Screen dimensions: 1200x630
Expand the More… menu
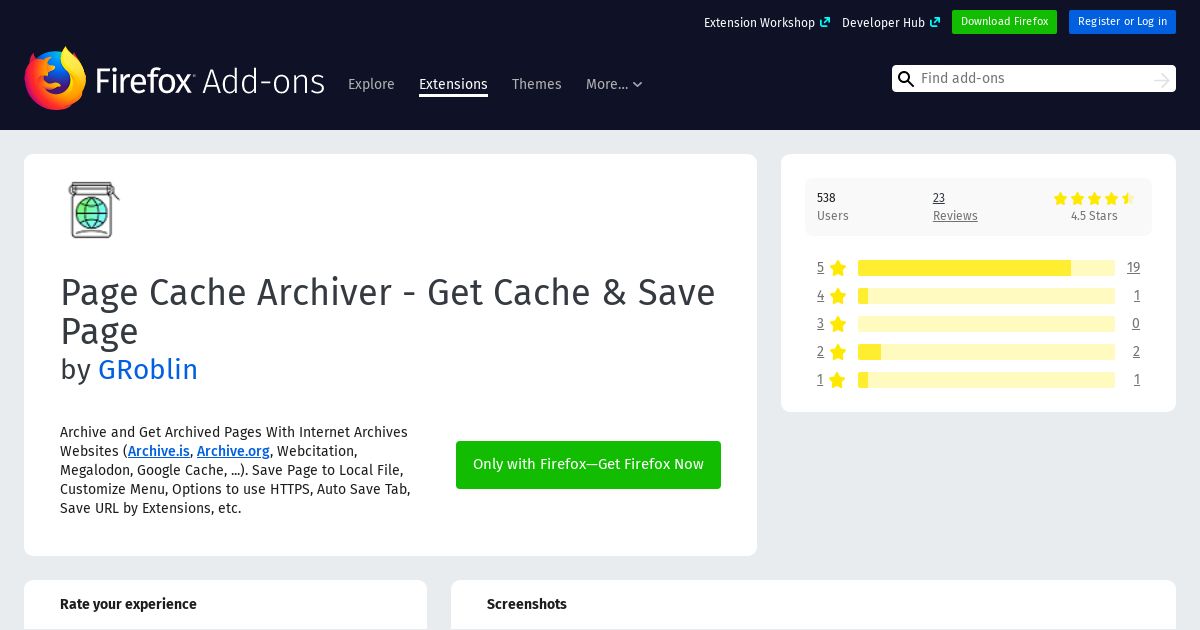coord(614,84)
